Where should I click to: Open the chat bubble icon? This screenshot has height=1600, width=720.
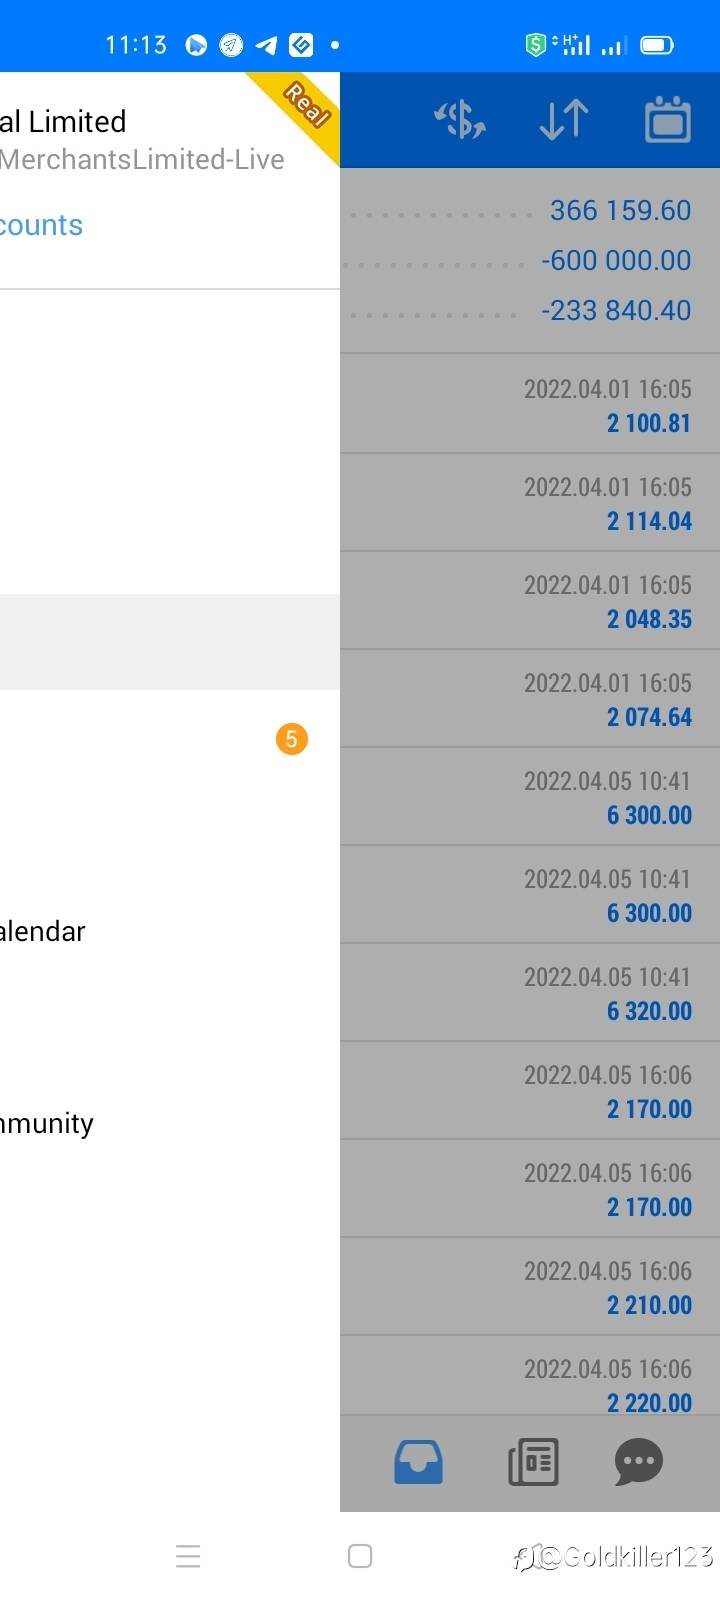point(638,1462)
